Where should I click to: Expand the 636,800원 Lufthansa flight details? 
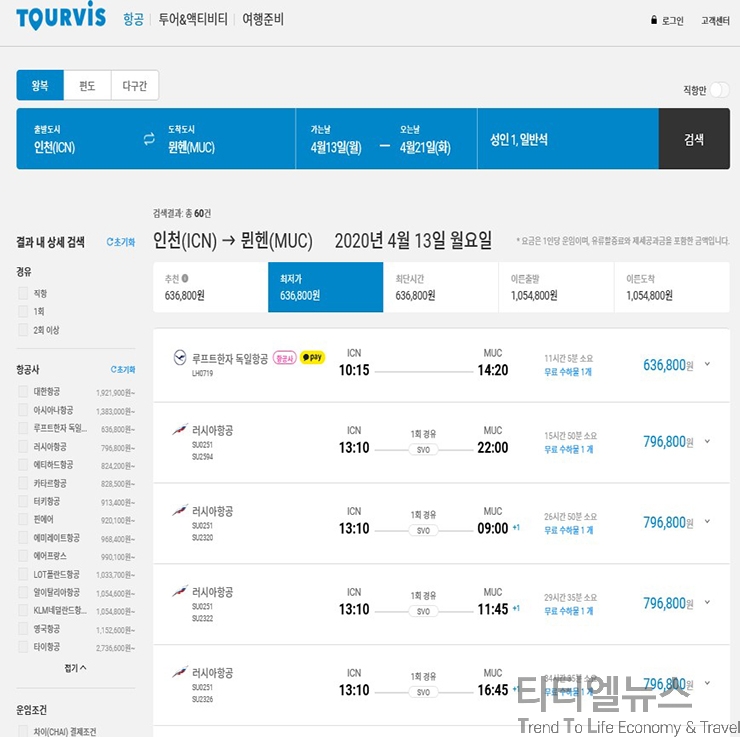tap(707, 364)
